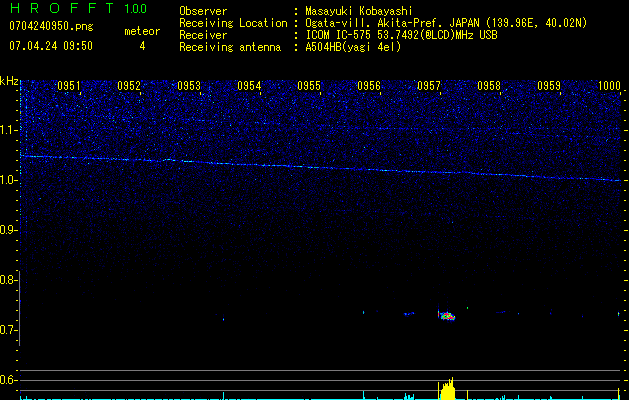Viewport: 629px width, 400px height.
Task: Click the Observer label
Action: (203, 11)
